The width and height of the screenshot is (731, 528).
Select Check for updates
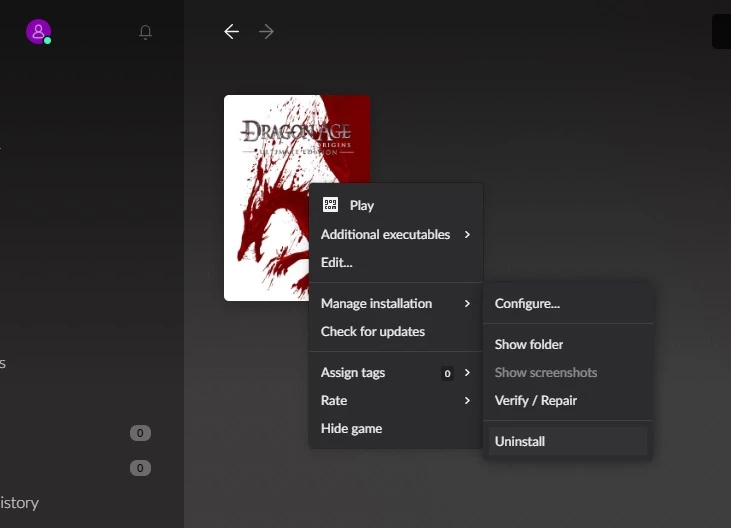pyautogui.click(x=396, y=331)
